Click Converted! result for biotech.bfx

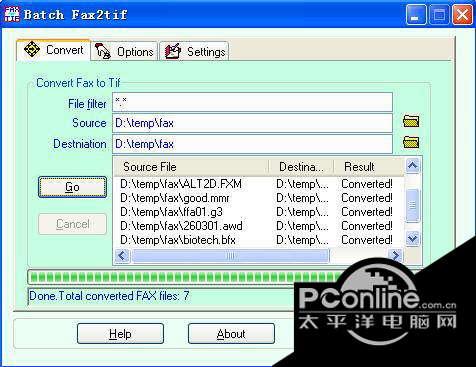click(367, 240)
